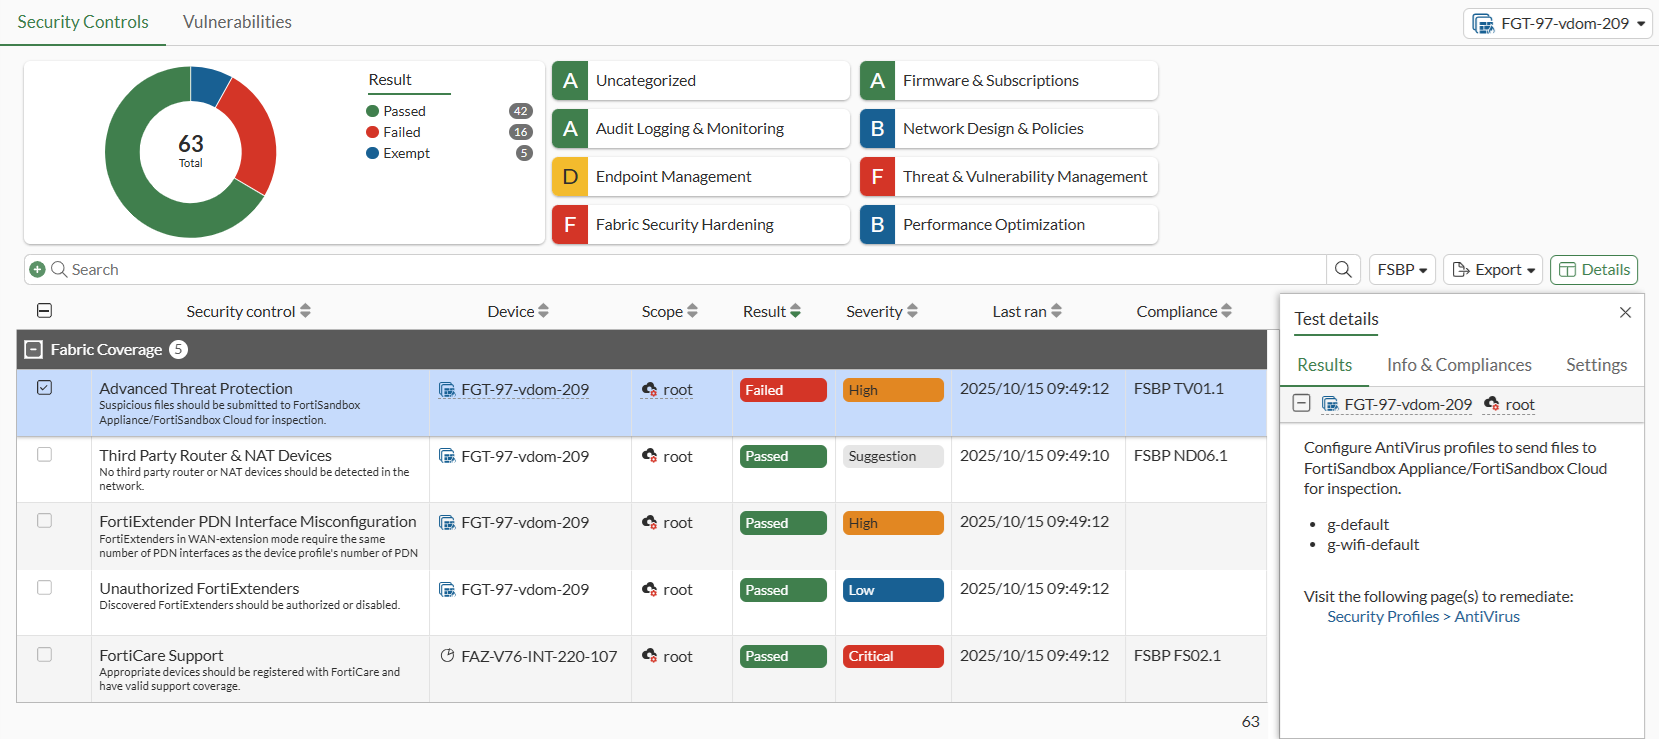Check the Third Party Router & NAT Devices checkbox
1659x739 pixels.
(x=44, y=455)
